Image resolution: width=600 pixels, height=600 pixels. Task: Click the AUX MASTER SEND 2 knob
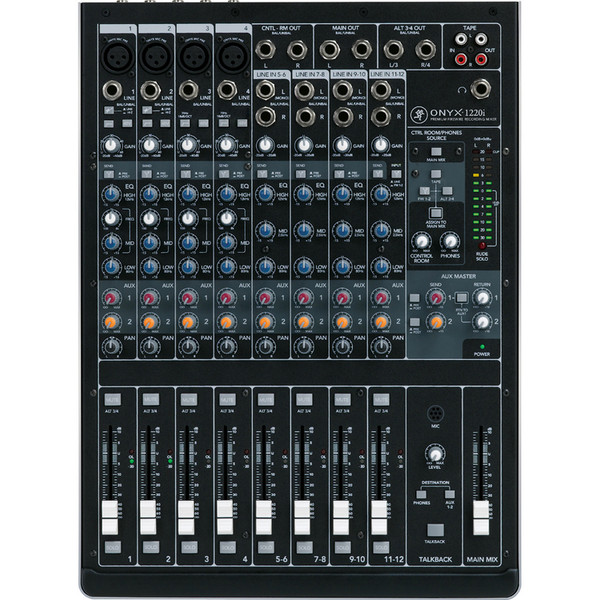(436, 322)
